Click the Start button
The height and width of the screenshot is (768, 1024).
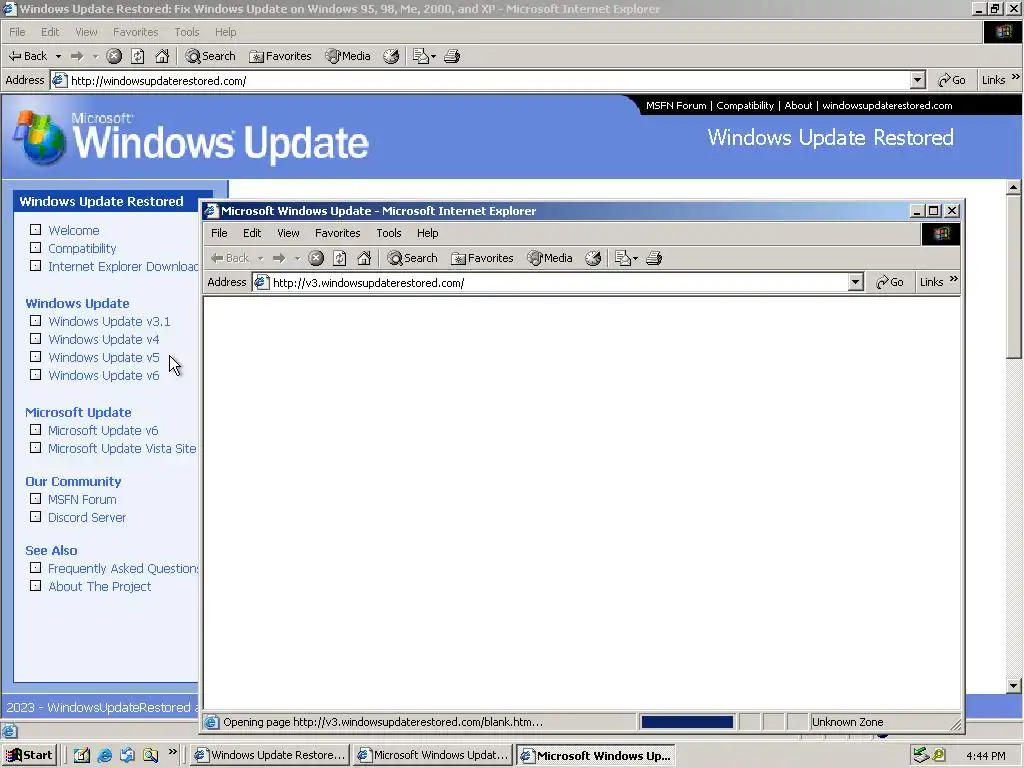click(29, 756)
